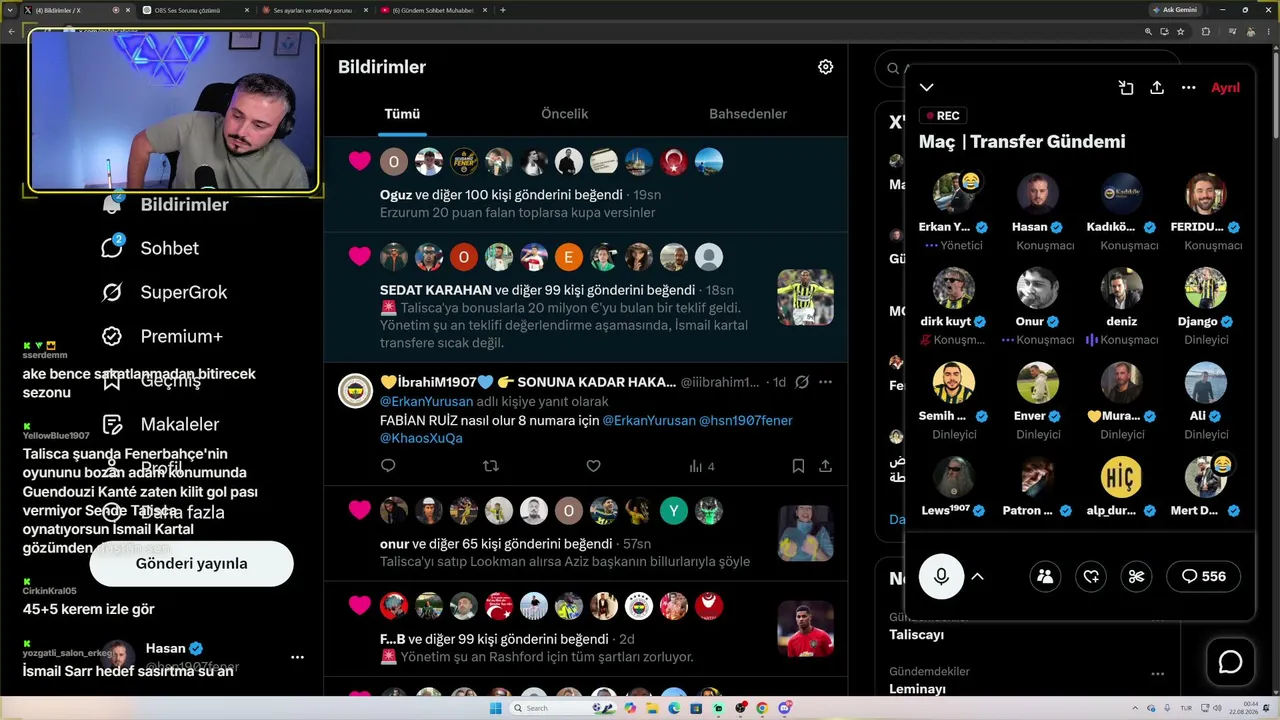Screen dimensions: 1280x720
Task: Reply to the FABİAN RUİZ post
Action: pos(388,466)
